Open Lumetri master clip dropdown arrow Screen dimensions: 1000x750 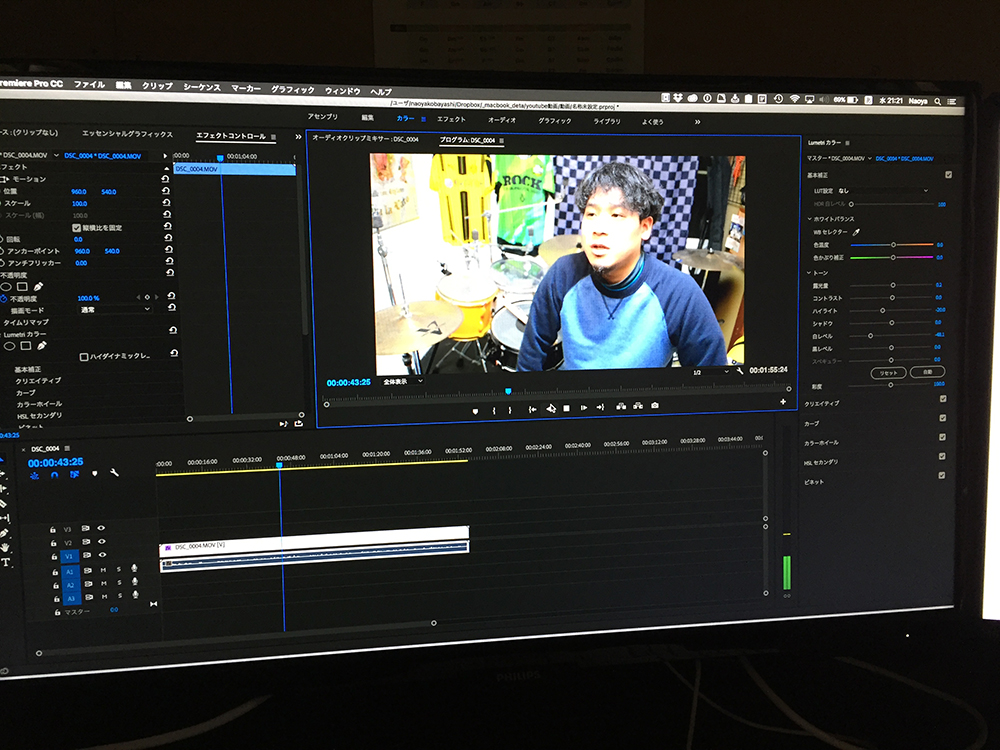pos(869,158)
